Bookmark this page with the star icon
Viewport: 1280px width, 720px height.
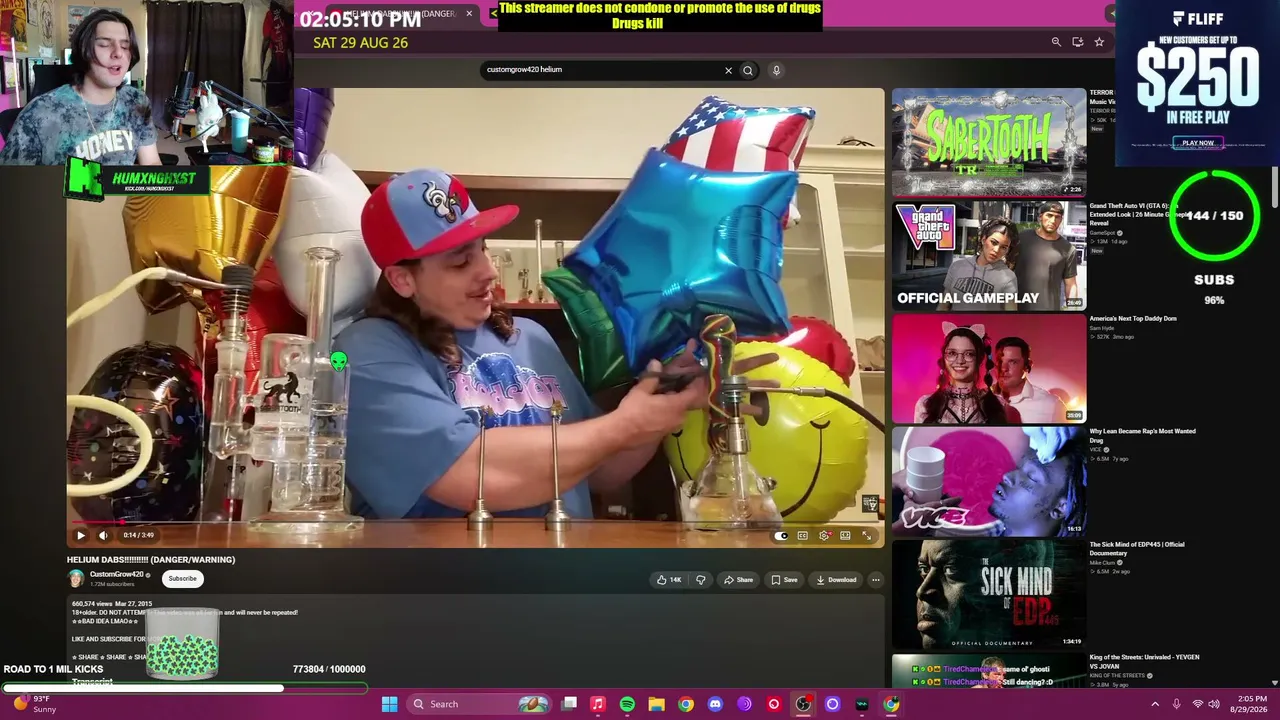click(x=1099, y=42)
